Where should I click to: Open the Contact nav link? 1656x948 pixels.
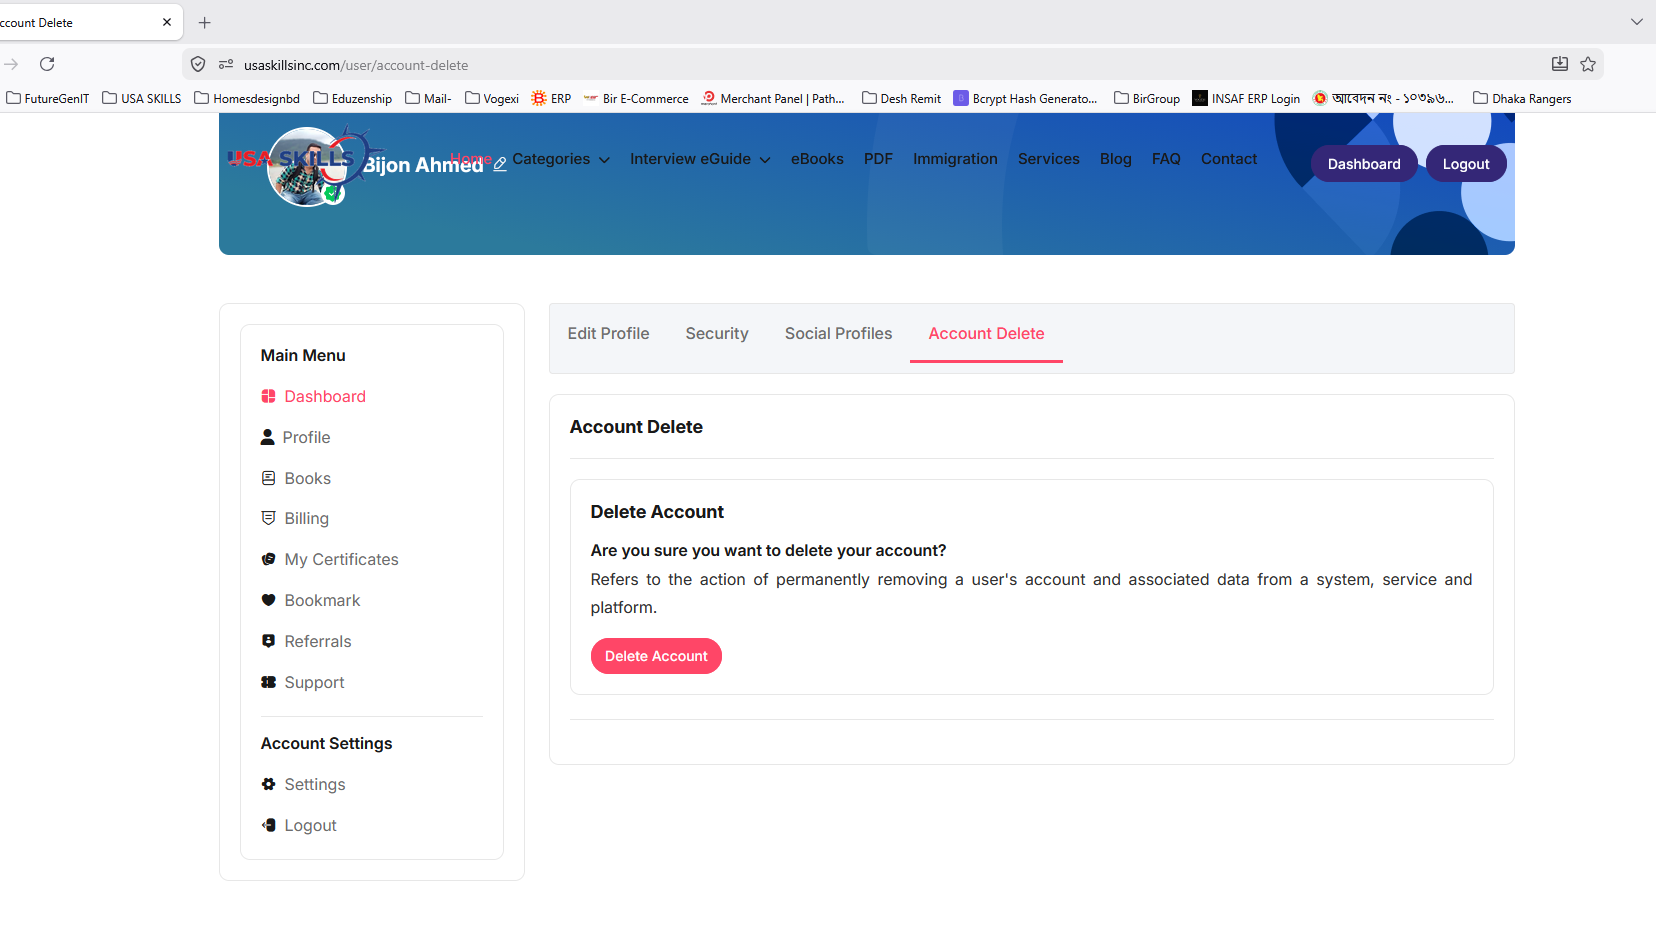click(1229, 159)
